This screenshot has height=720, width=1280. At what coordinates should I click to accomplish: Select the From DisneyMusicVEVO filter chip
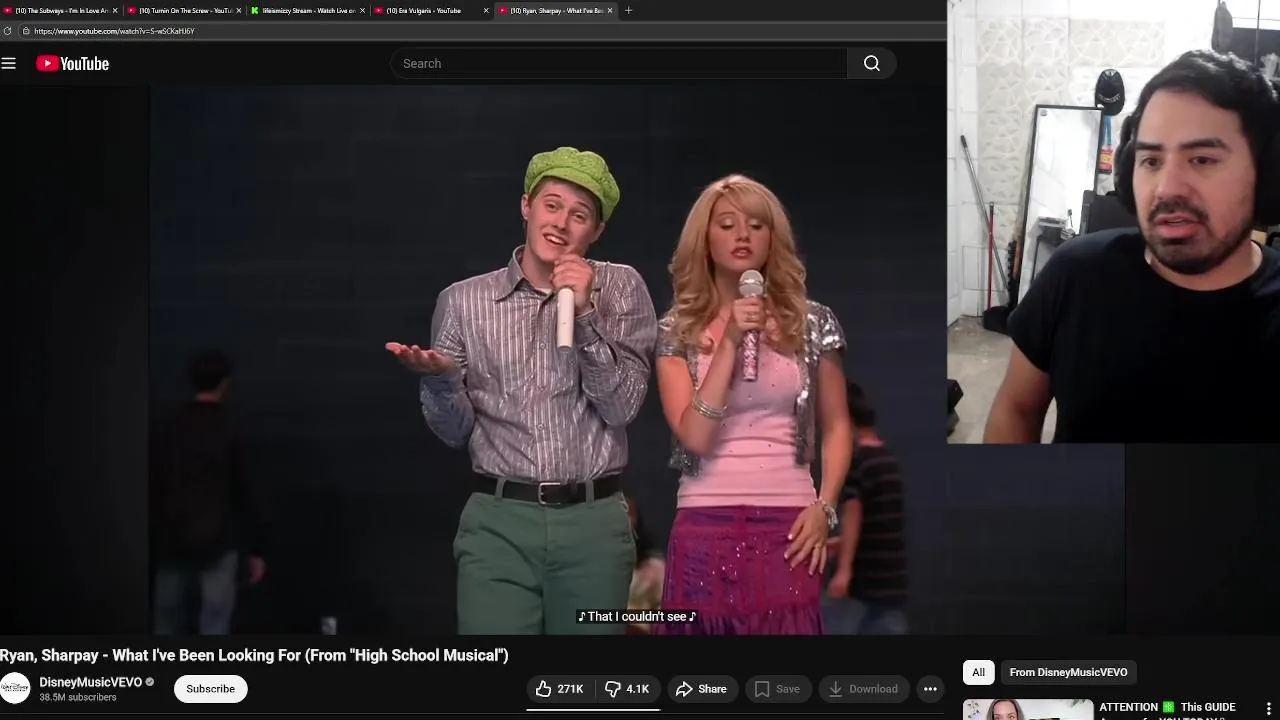pyautogui.click(x=1068, y=672)
